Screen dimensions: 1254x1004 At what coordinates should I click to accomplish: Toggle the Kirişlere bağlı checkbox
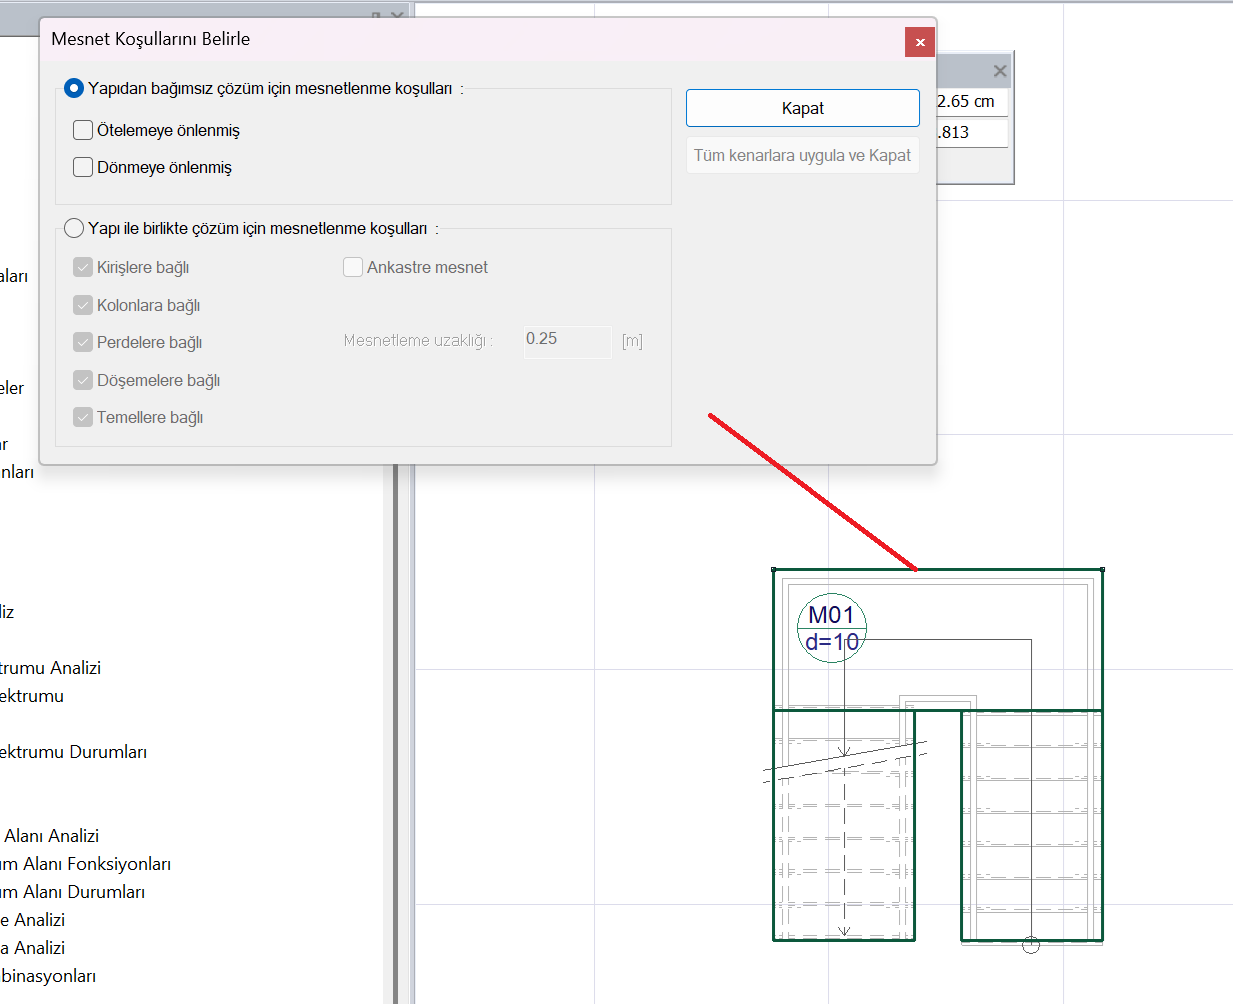(x=83, y=267)
